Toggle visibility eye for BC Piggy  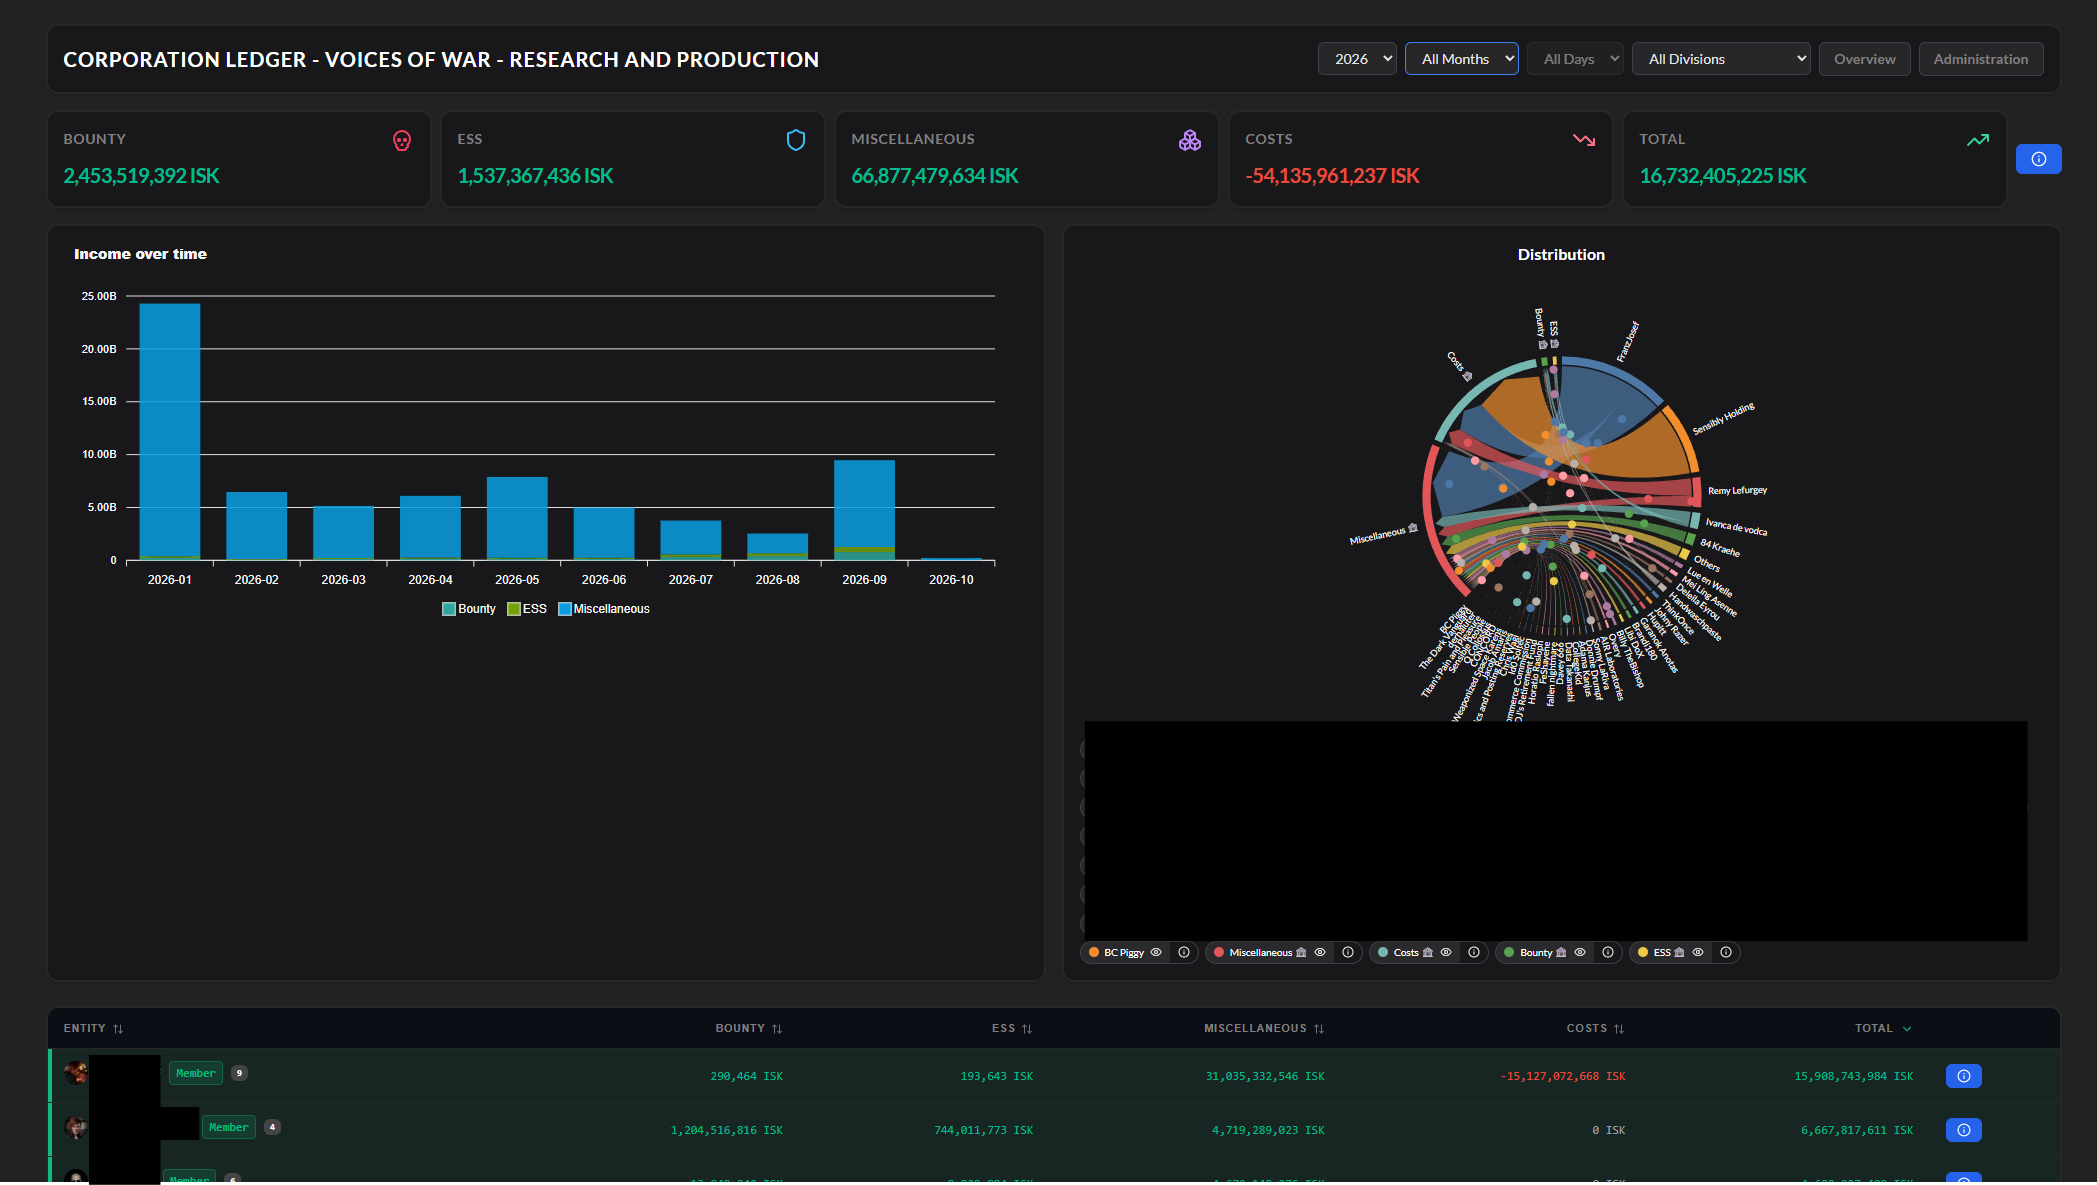point(1156,952)
